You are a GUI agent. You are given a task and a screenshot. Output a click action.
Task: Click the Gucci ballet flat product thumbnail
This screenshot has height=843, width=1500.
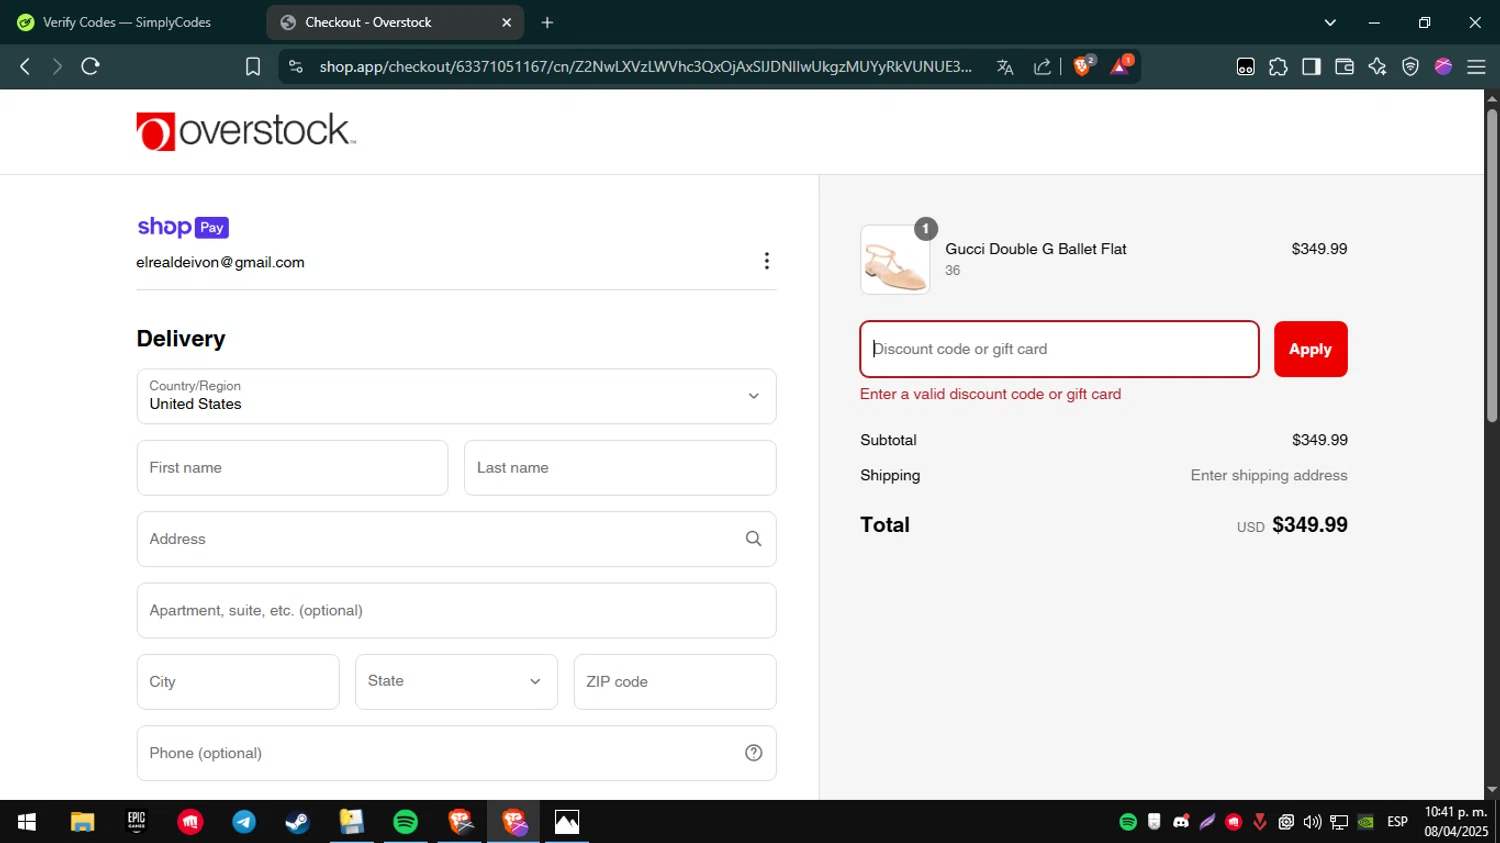[x=895, y=260]
